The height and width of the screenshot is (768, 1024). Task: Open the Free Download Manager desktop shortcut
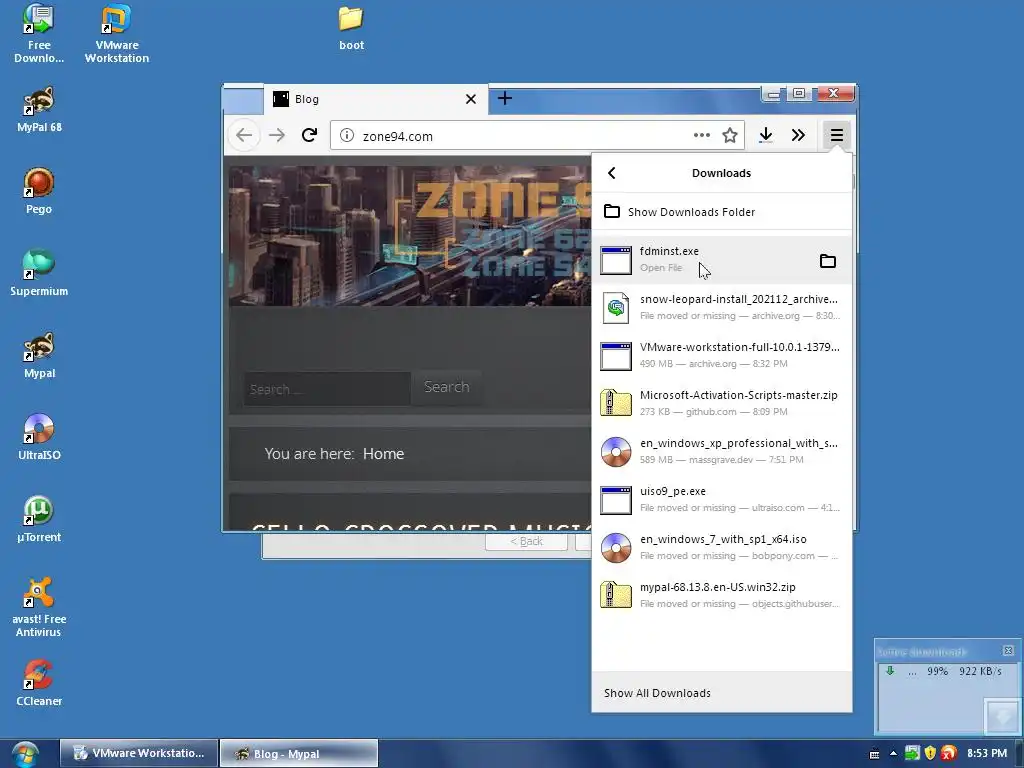click(x=39, y=34)
